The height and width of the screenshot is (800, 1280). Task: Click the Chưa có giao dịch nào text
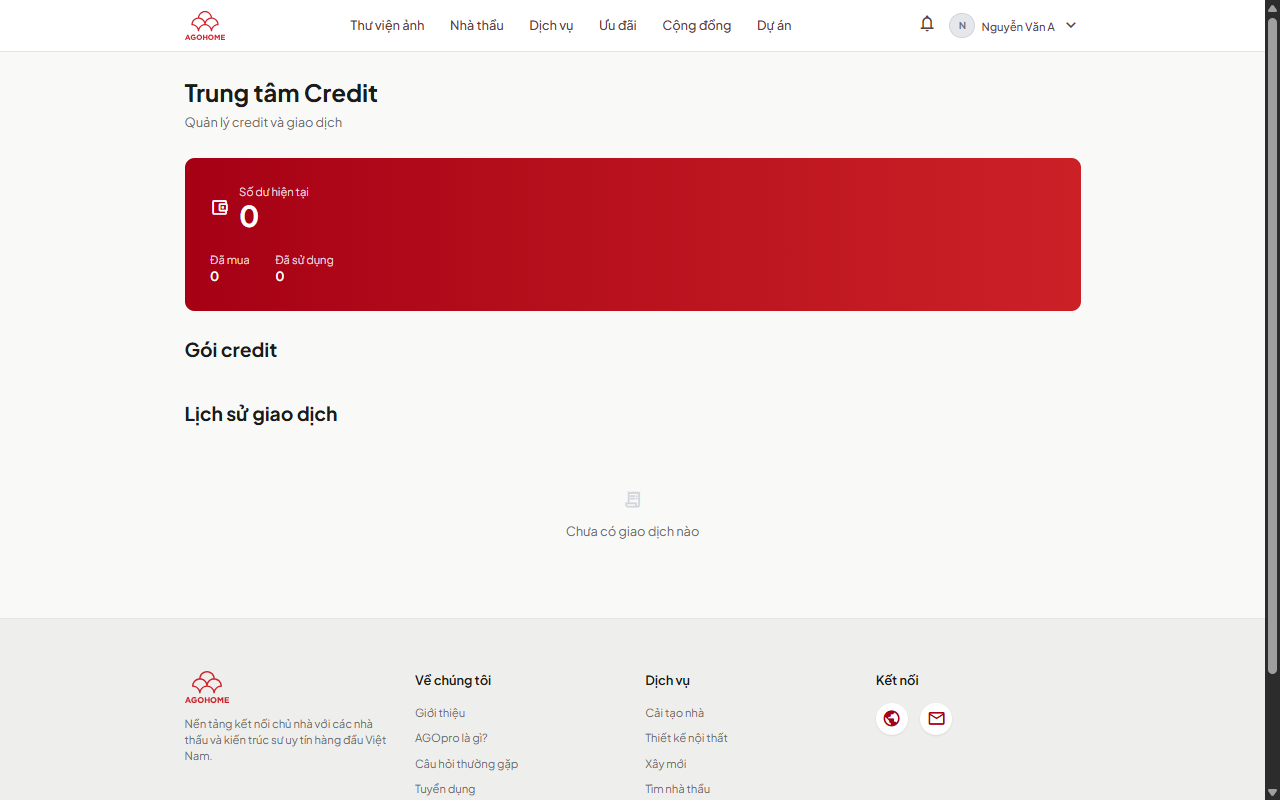click(x=632, y=532)
